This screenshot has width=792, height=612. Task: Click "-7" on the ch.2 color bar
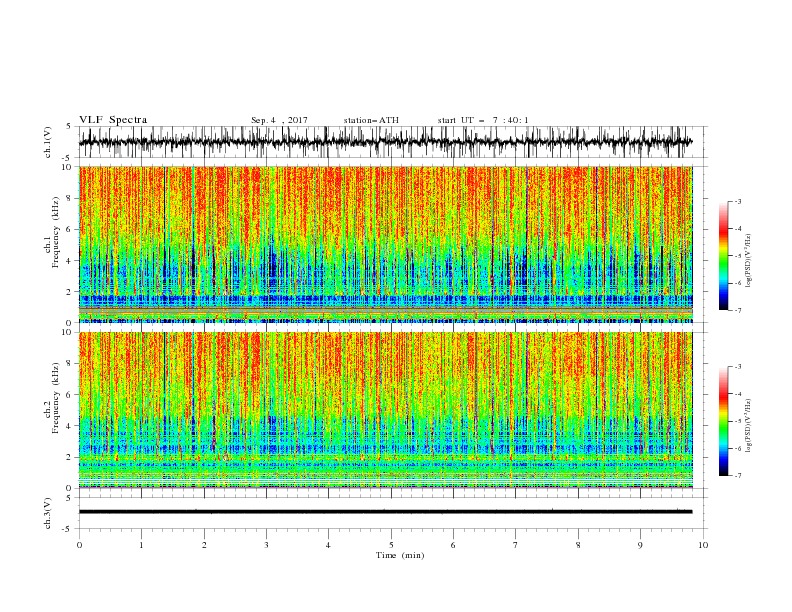coord(738,476)
